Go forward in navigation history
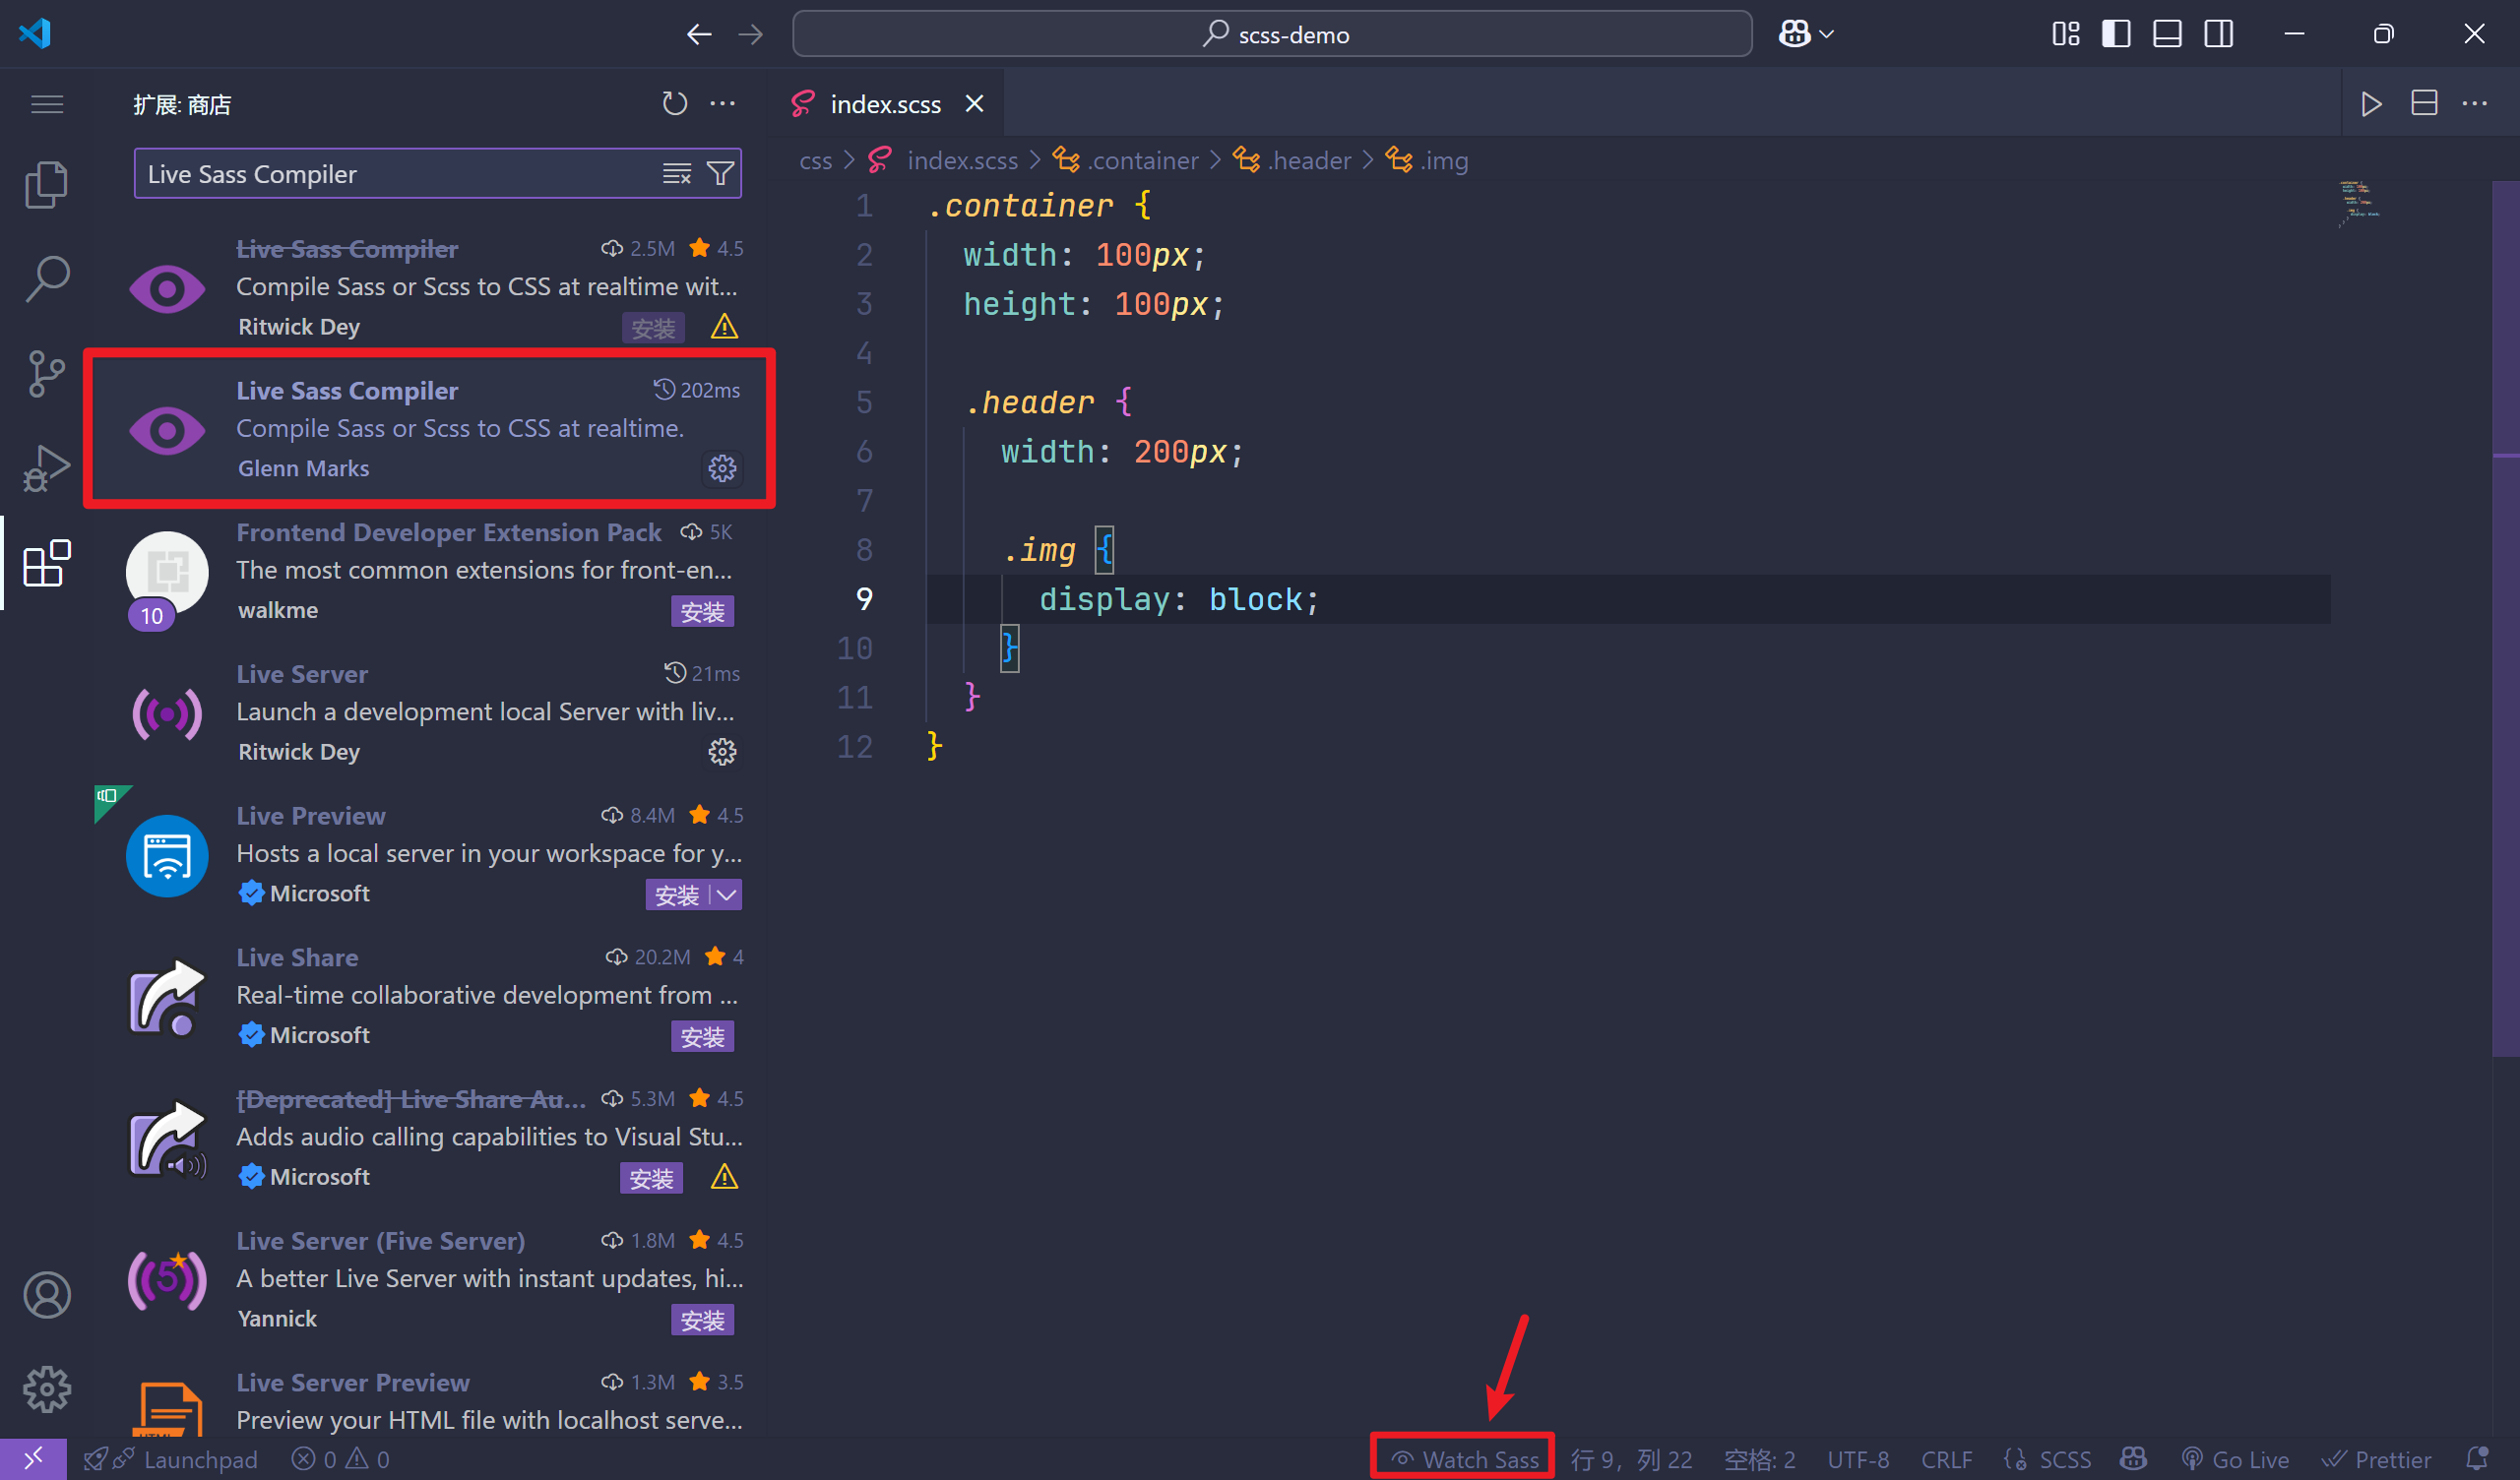 (750, 34)
